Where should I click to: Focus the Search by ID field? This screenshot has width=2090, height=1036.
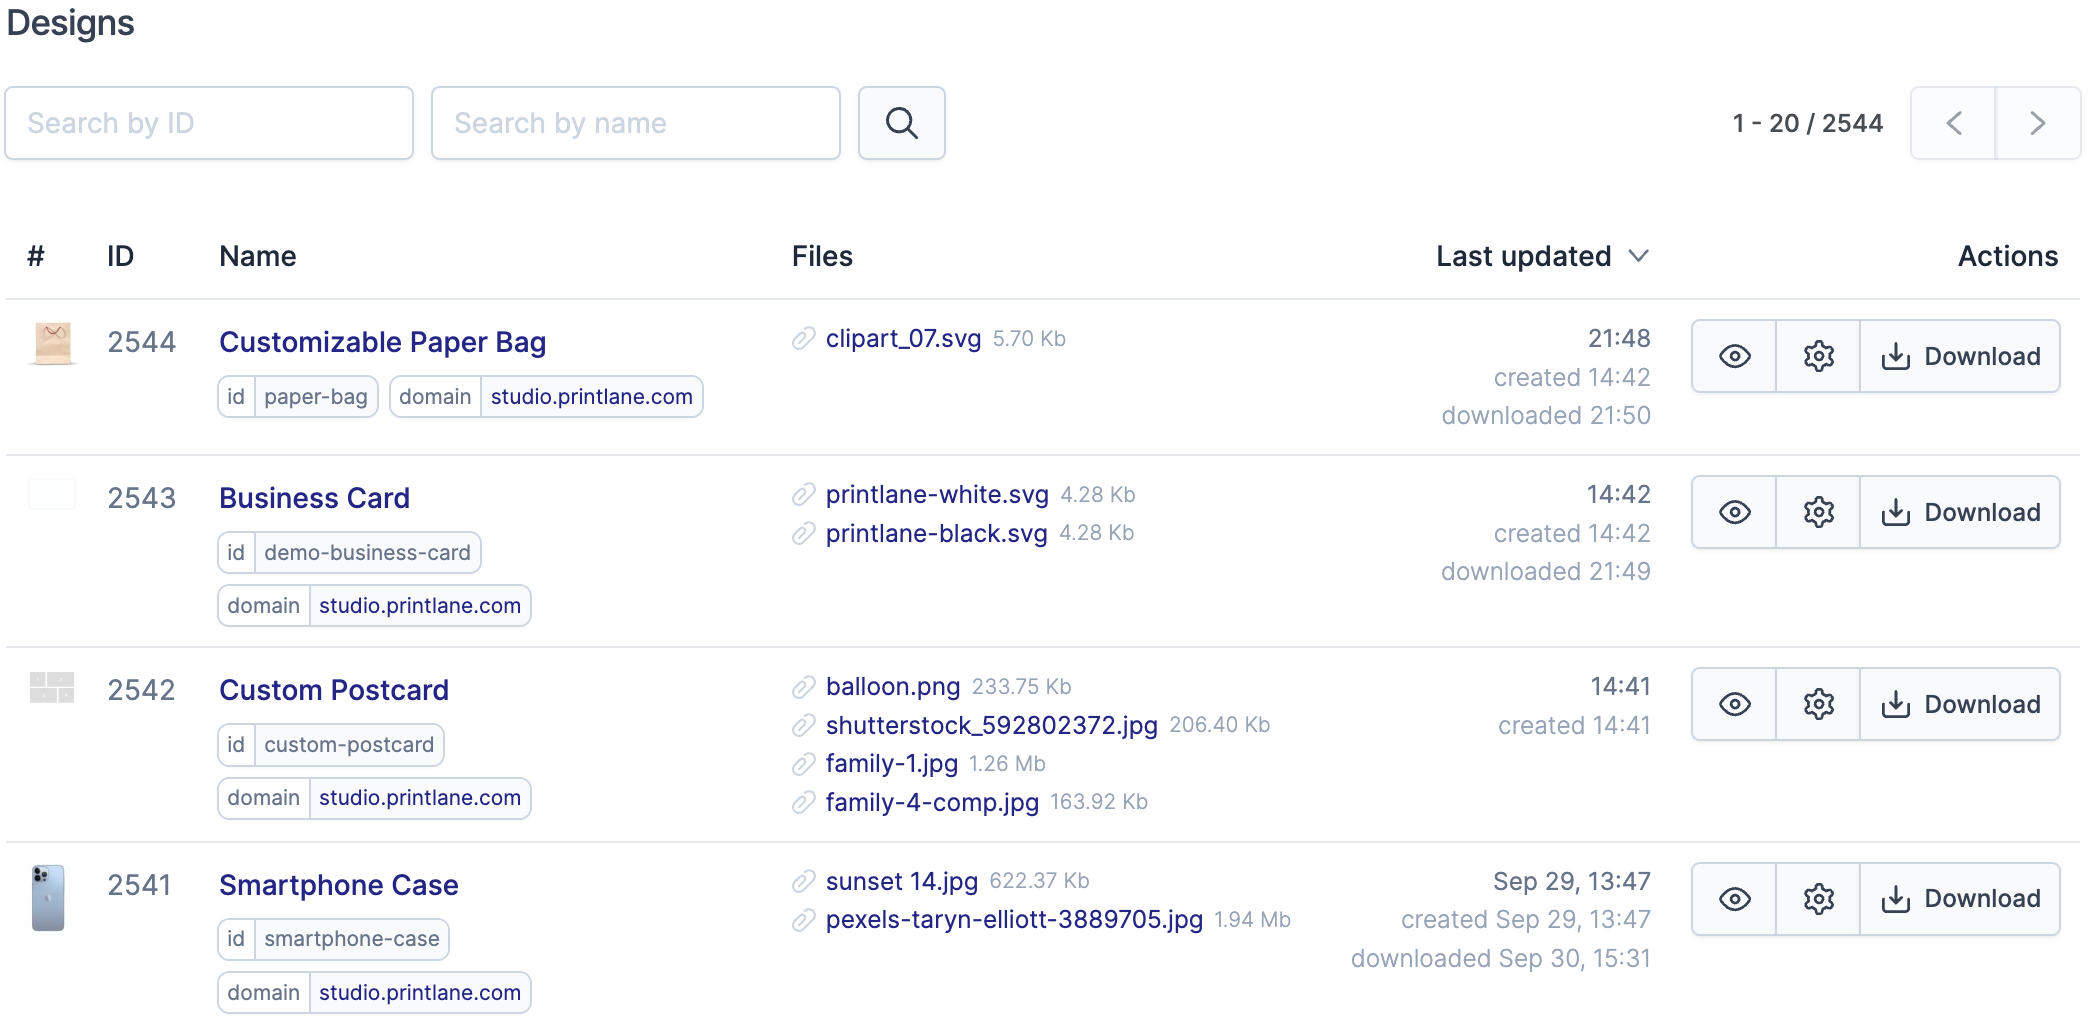point(209,123)
